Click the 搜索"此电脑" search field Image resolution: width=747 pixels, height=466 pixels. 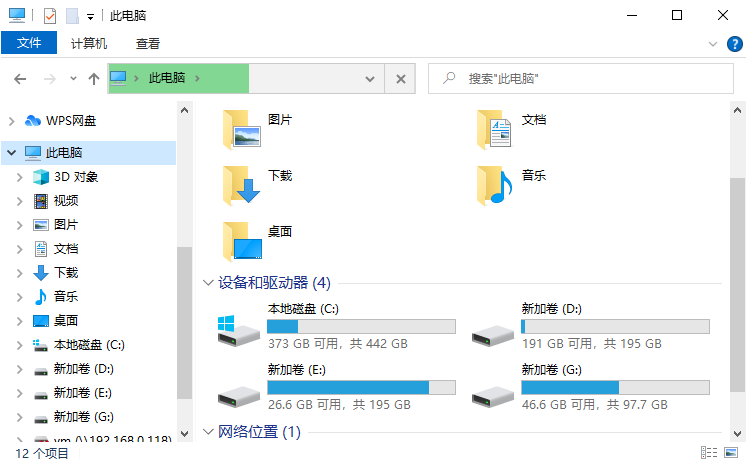click(x=581, y=79)
